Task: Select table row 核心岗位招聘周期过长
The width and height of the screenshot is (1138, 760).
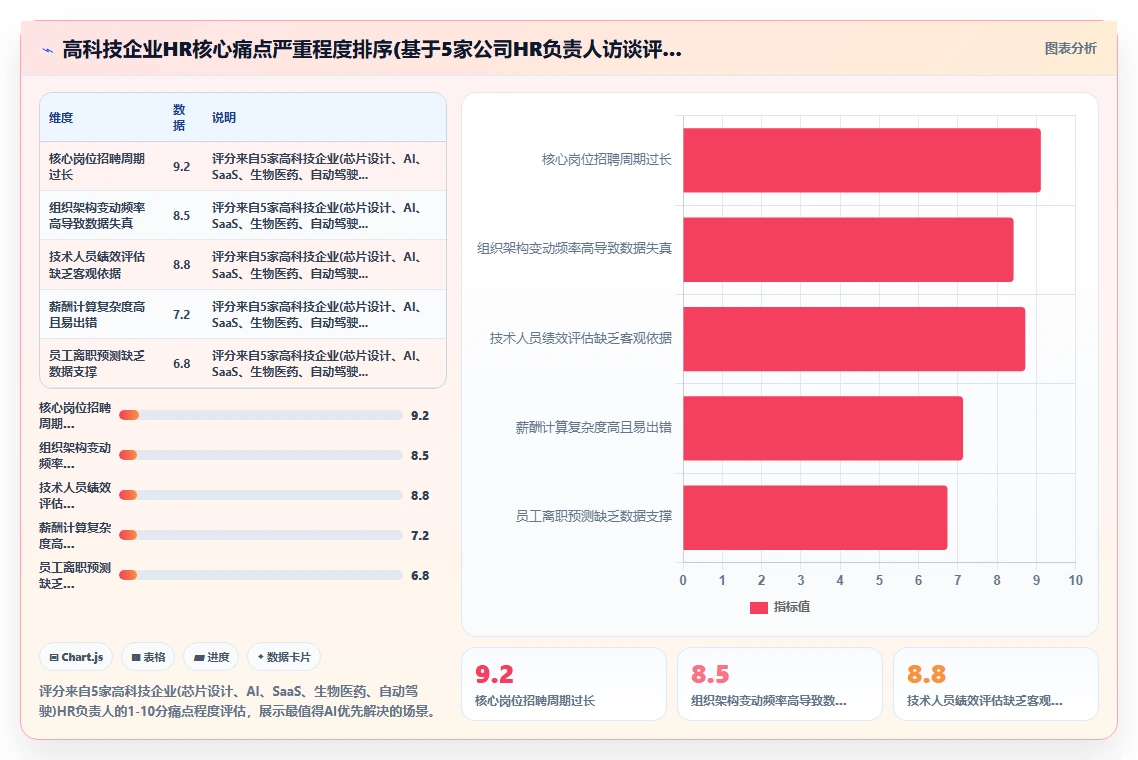Action: pyautogui.click(x=242, y=166)
